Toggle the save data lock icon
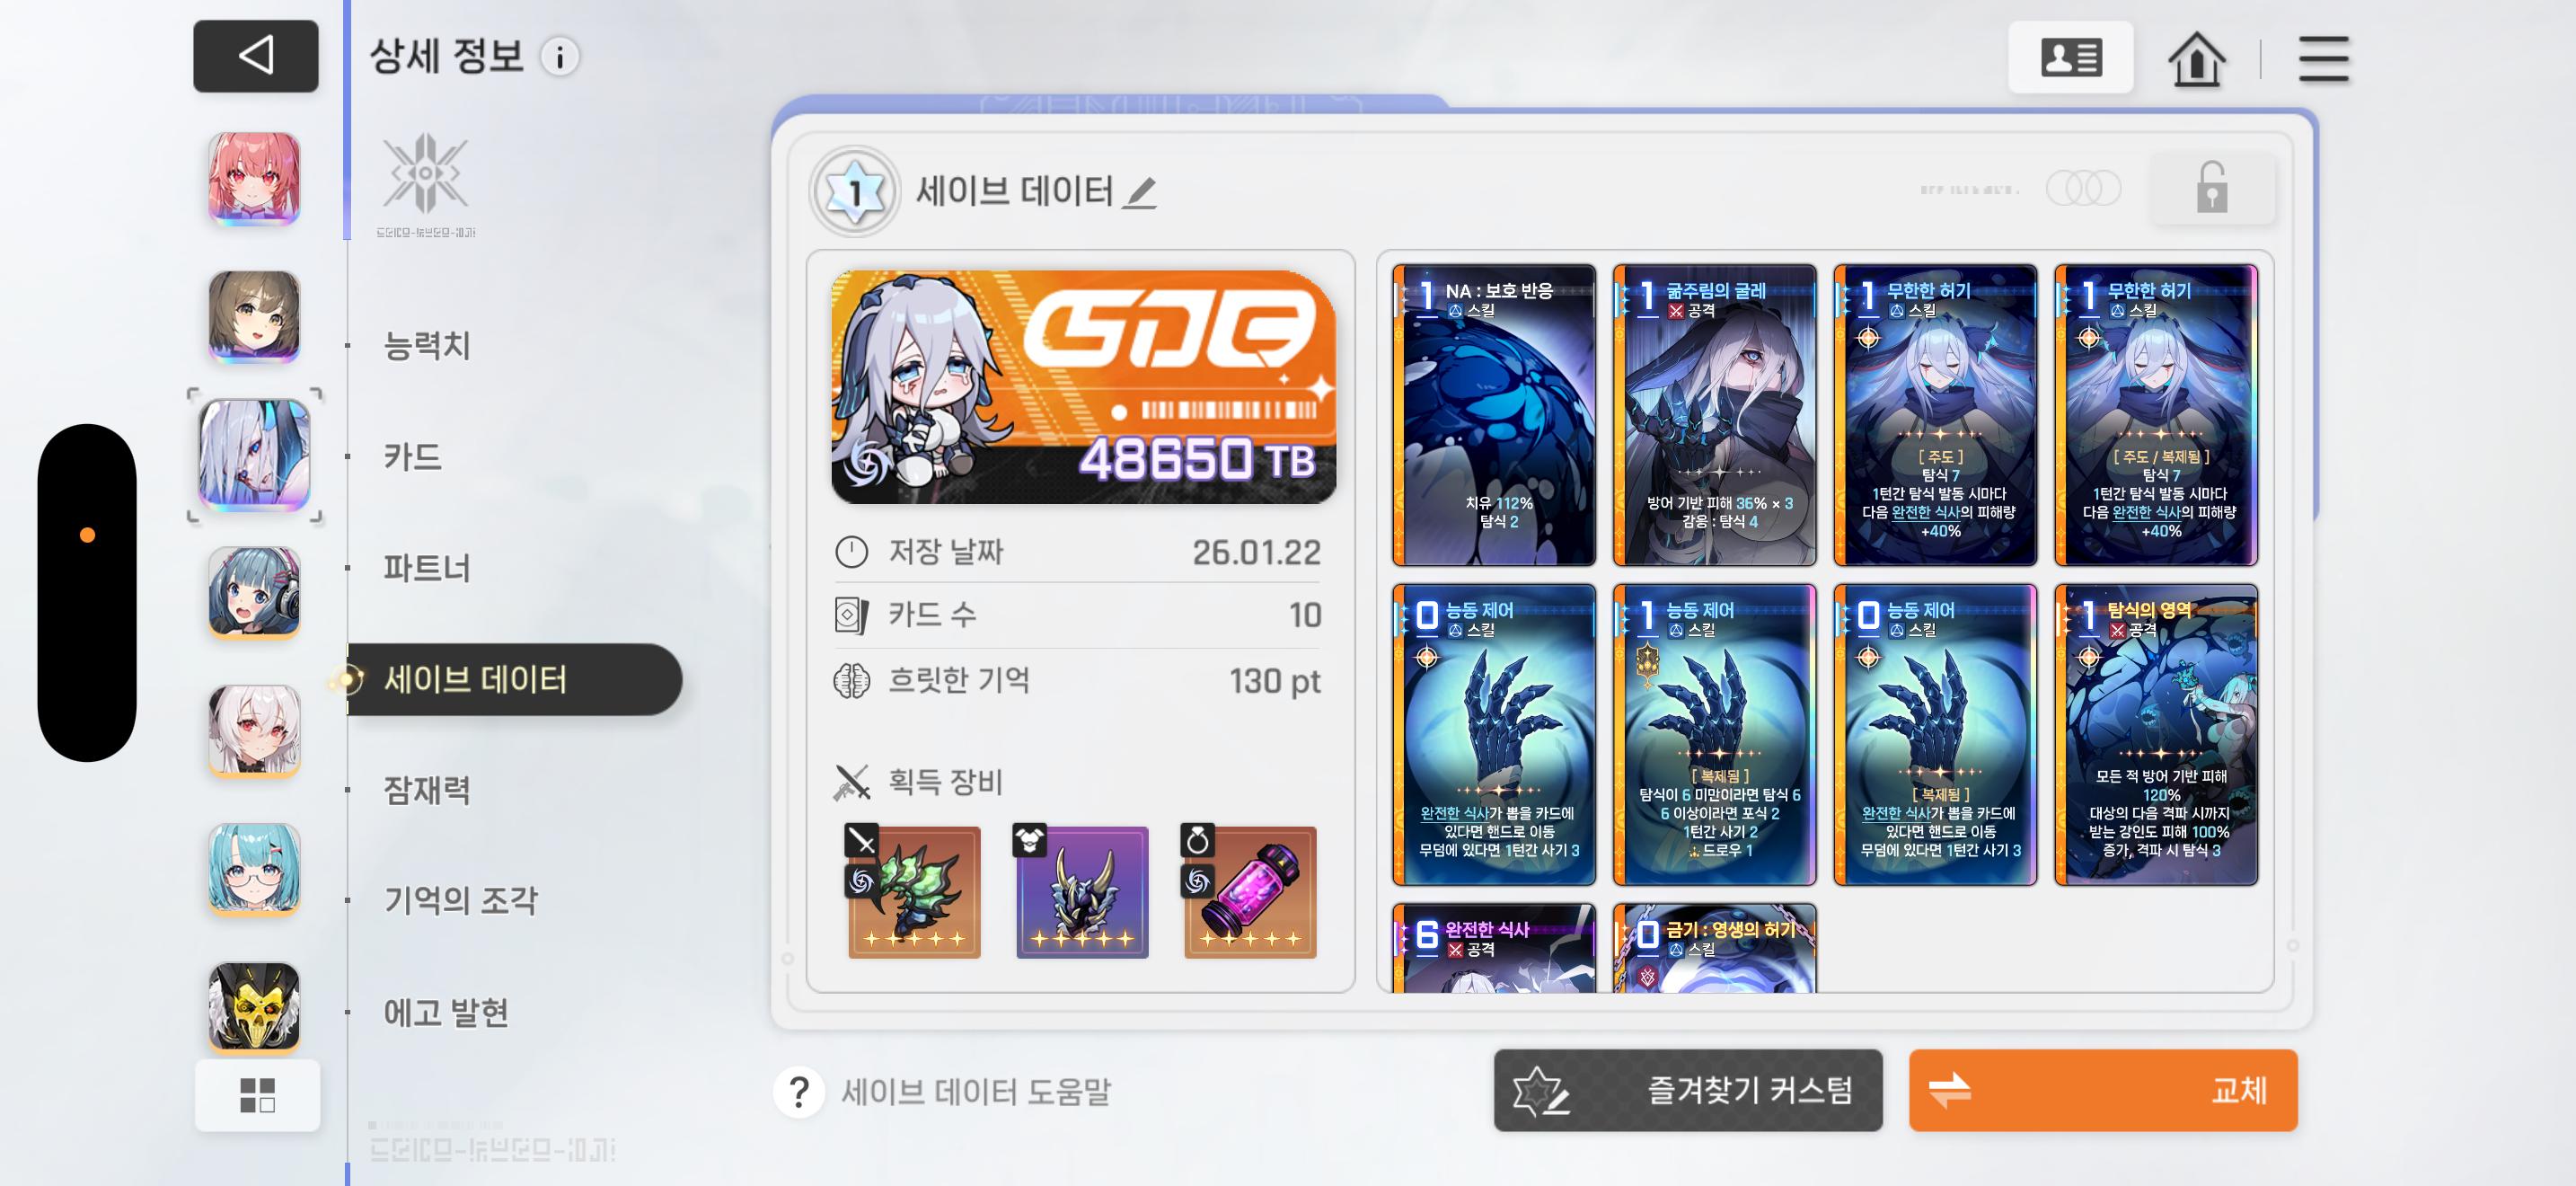This screenshot has width=2576, height=1186. [x=2211, y=188]
